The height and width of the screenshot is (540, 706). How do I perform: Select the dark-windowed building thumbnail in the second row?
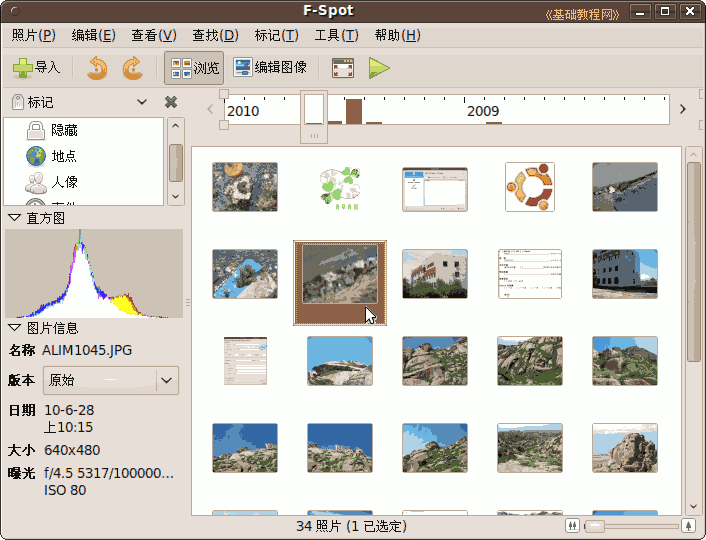pyautogui.click(x=625, y=274)
